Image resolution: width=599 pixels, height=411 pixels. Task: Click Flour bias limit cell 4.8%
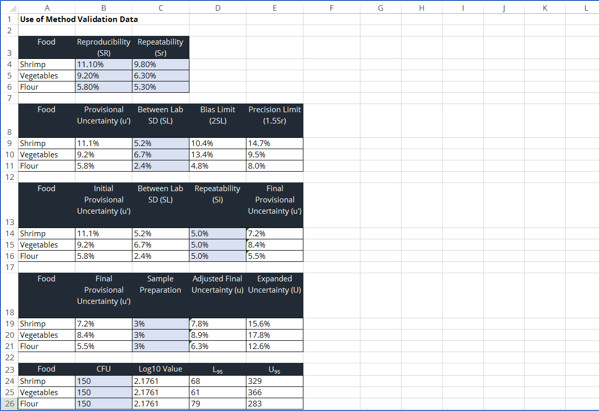pos(218,166)
